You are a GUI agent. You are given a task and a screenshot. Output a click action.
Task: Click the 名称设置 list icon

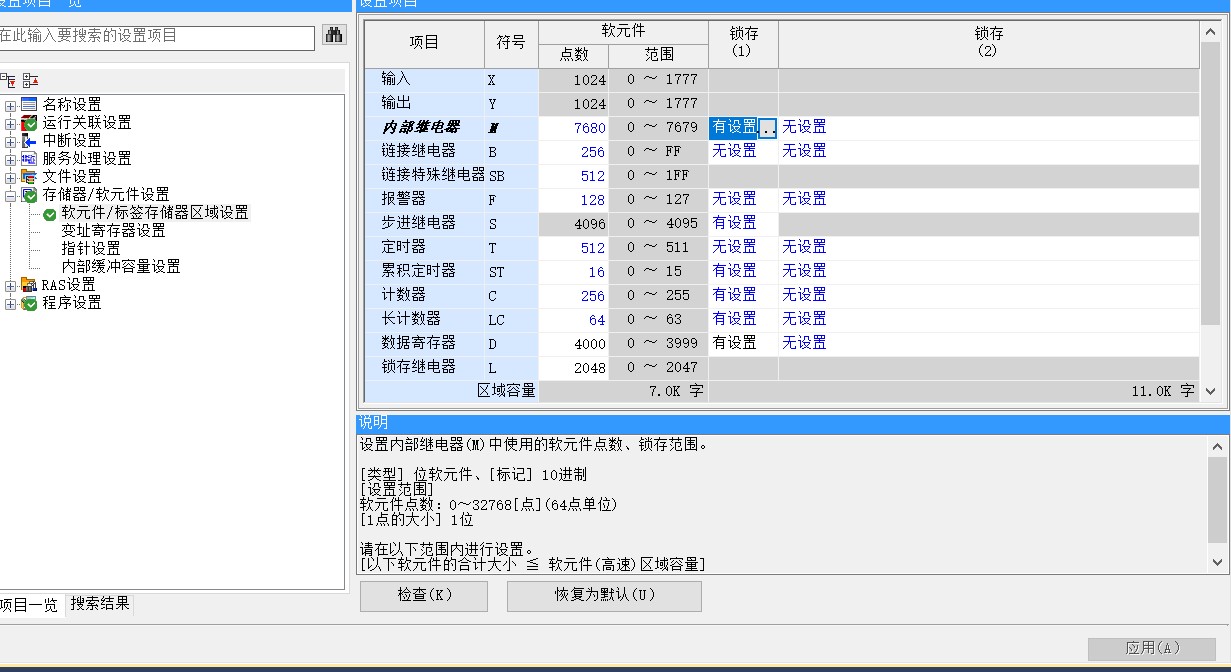29,105
